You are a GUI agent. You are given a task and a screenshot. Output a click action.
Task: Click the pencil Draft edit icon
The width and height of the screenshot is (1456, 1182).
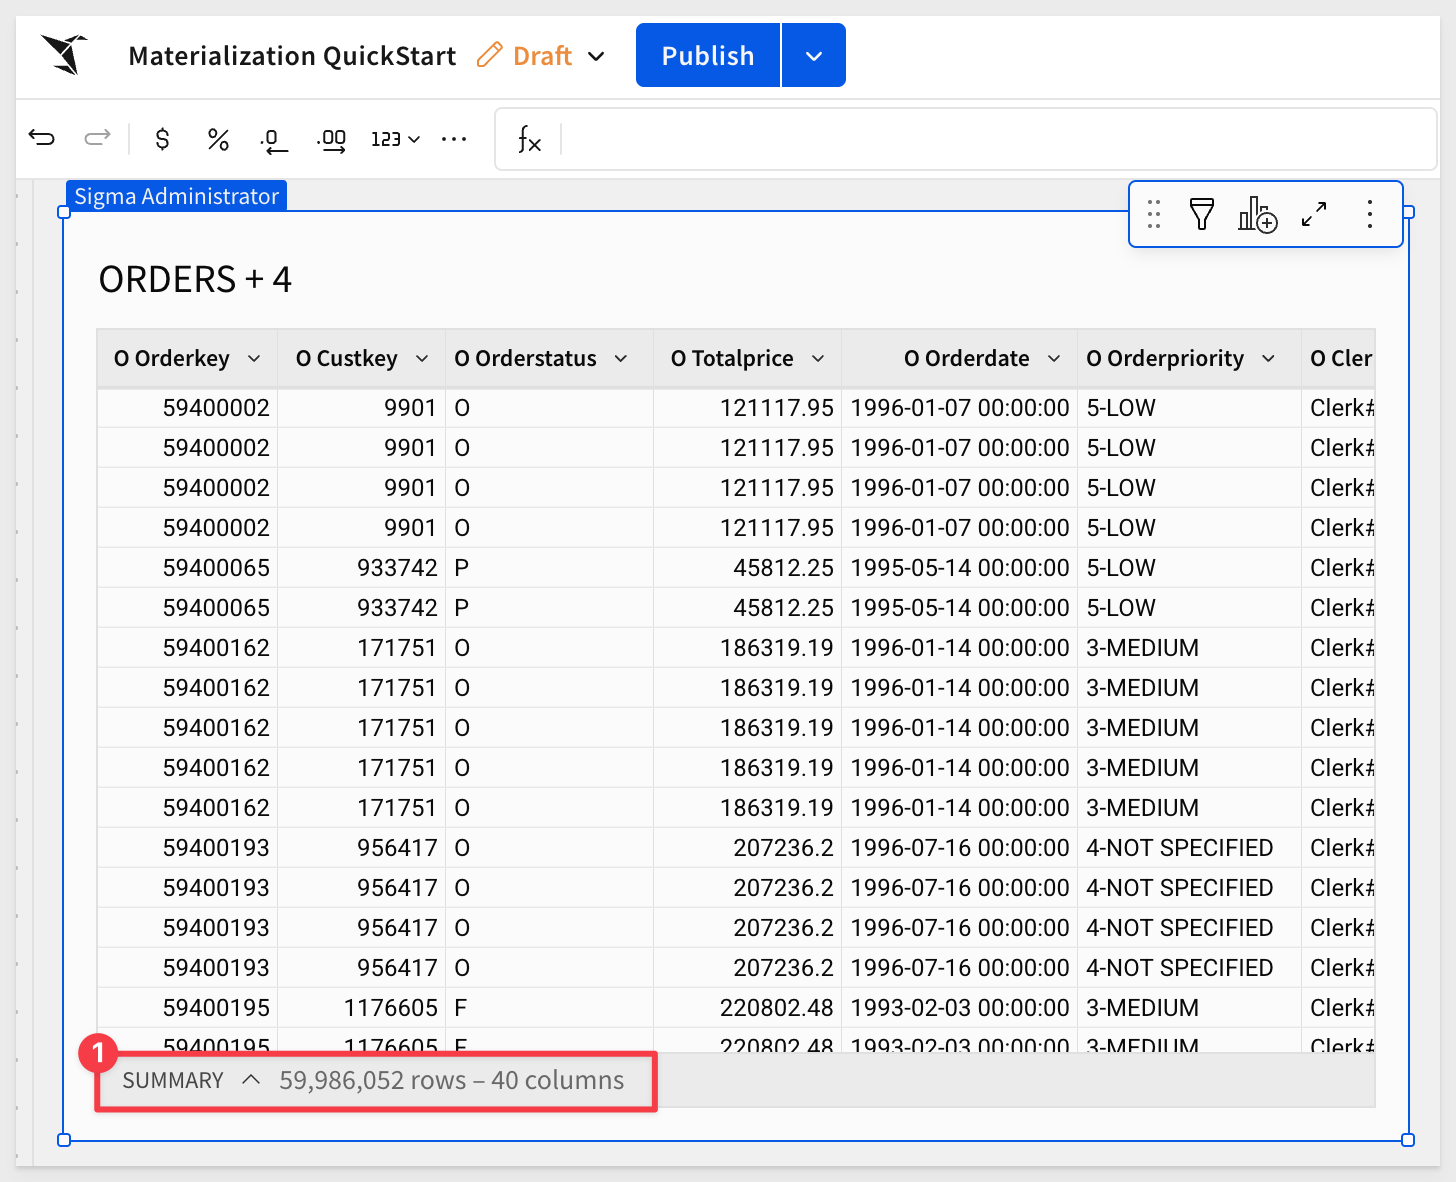pyautogui.click(x=489, y=55)
